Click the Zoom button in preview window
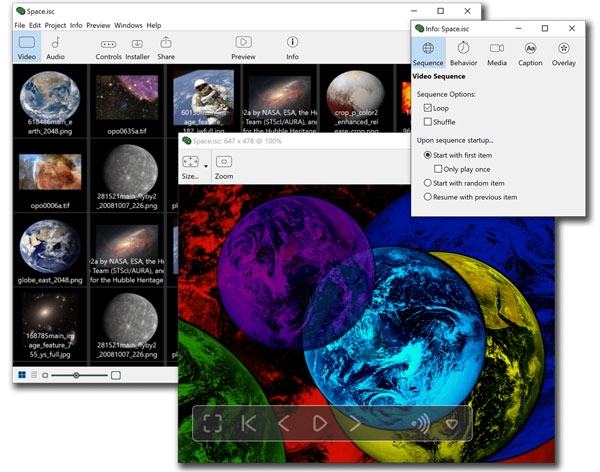Screen dimensions: 600x472 224,167
